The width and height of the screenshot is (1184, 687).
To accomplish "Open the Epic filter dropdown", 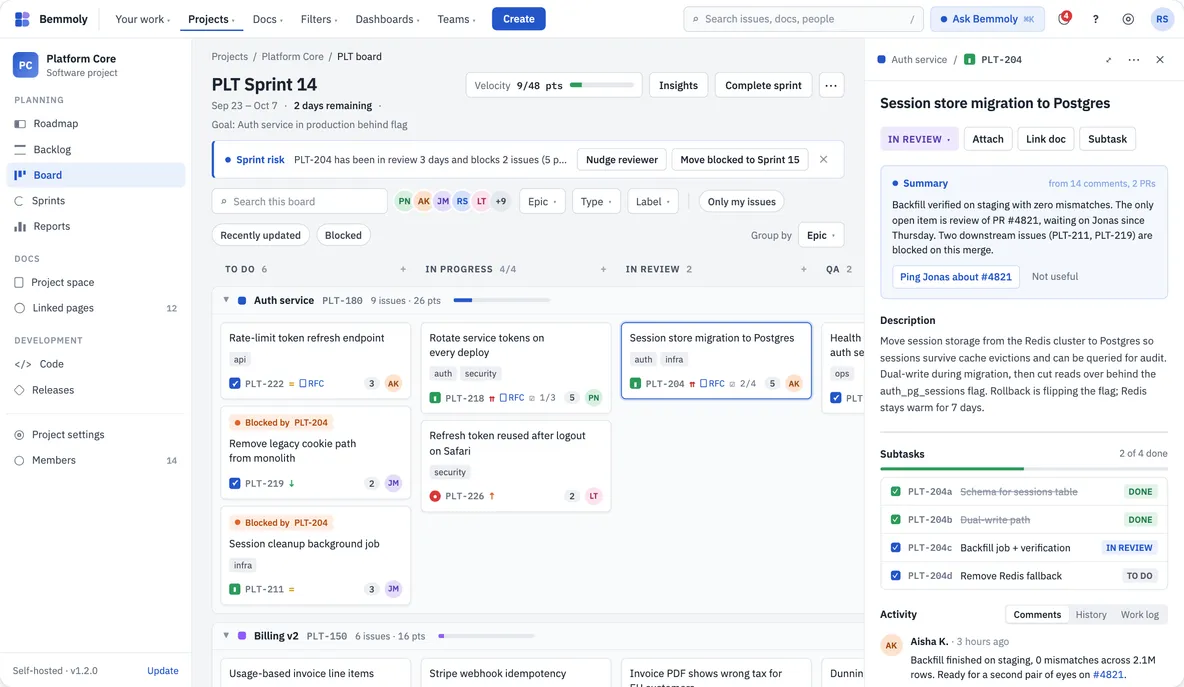I will [542, 202].
